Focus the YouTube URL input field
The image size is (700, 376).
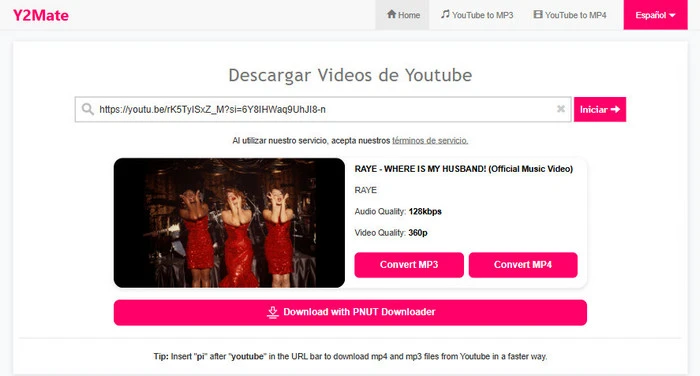(323, 109)
